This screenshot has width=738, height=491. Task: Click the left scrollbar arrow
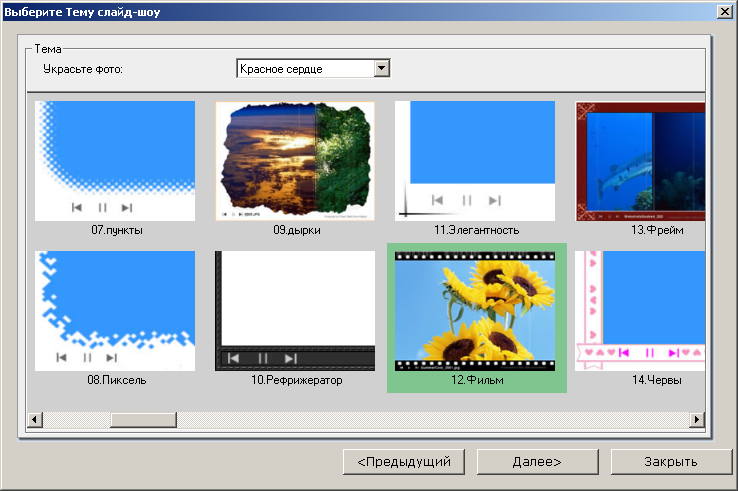click(x=35, y=419)
